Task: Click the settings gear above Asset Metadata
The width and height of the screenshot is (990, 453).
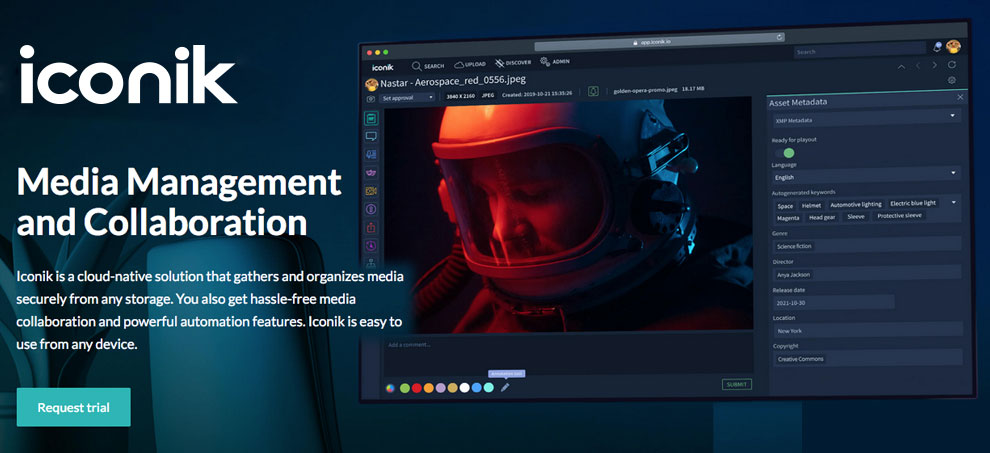Action: point(951,81)
